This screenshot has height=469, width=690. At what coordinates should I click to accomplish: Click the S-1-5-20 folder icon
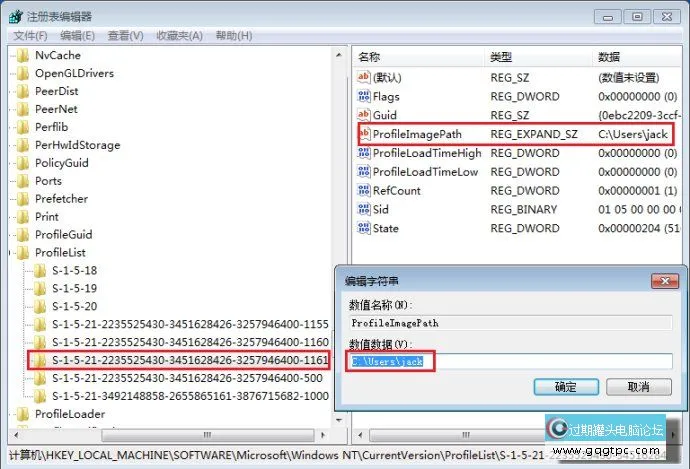40,307
